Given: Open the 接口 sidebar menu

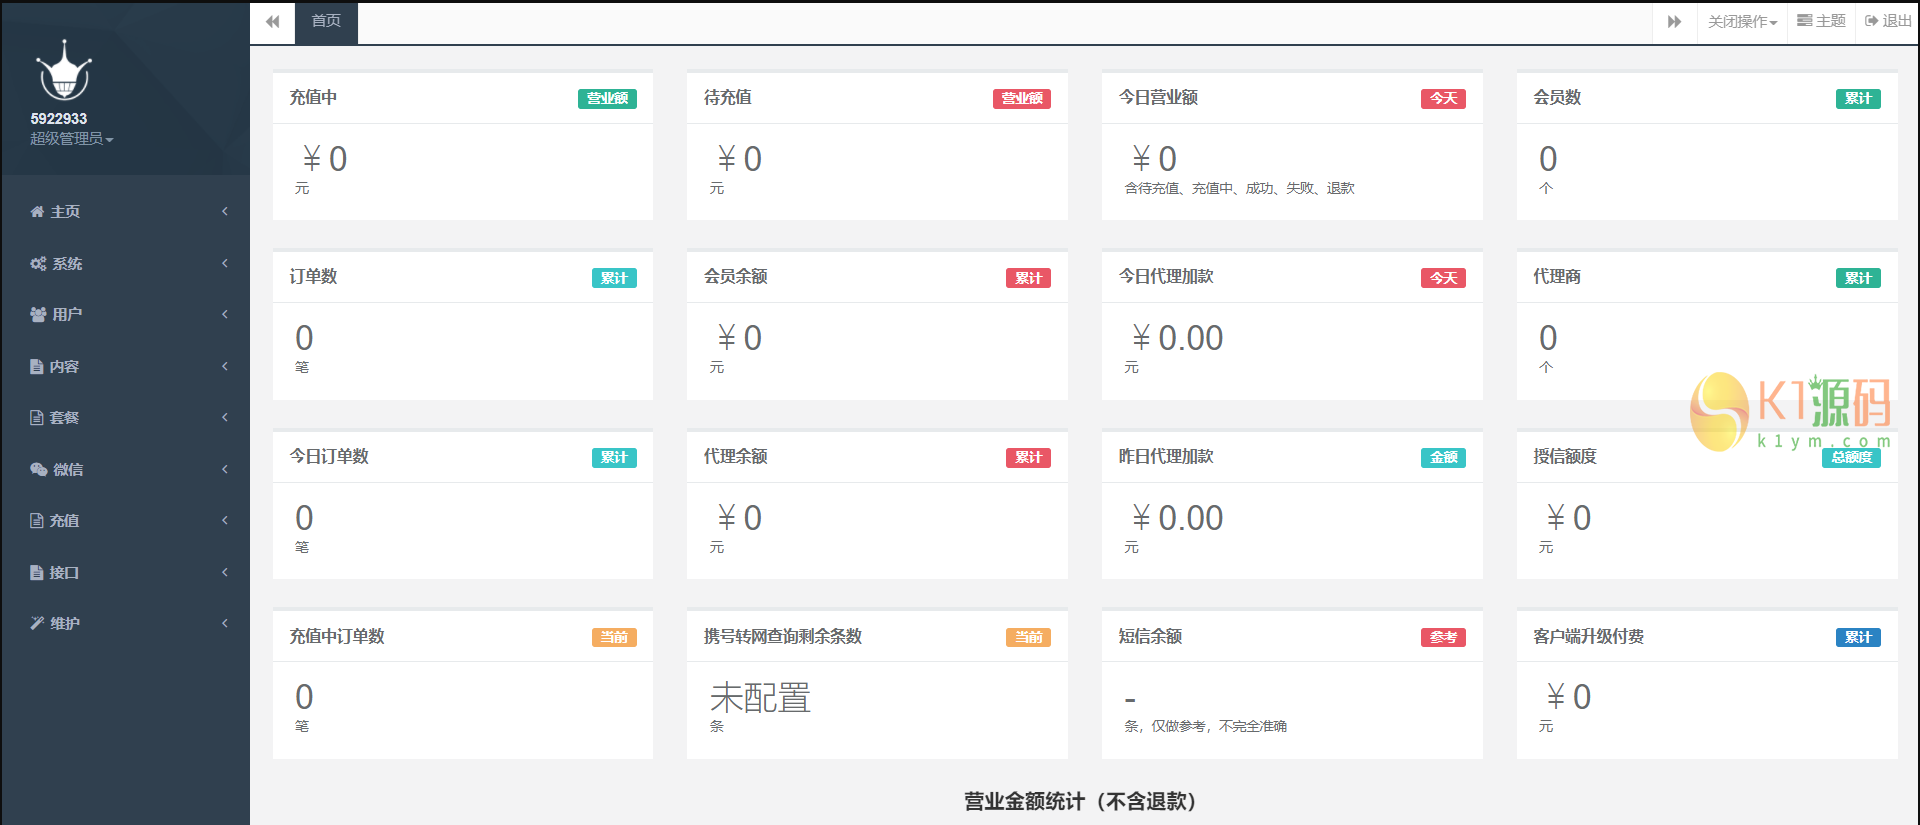Looking at the screenshot, I should point(64,573).
